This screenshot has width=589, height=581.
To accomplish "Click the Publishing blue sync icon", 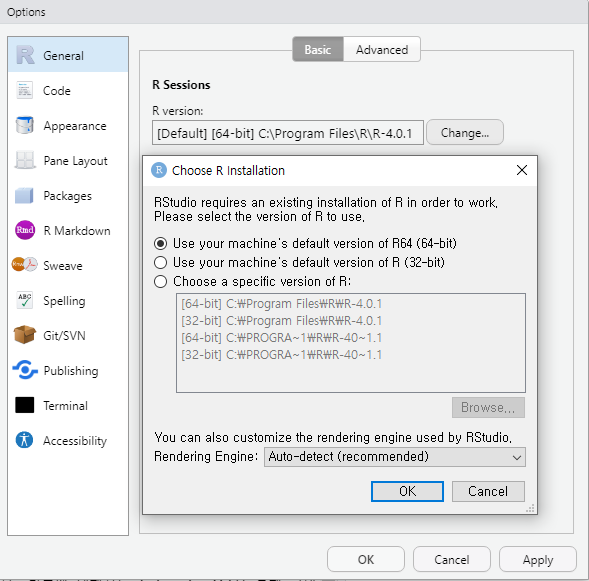I will coord(25,370).
